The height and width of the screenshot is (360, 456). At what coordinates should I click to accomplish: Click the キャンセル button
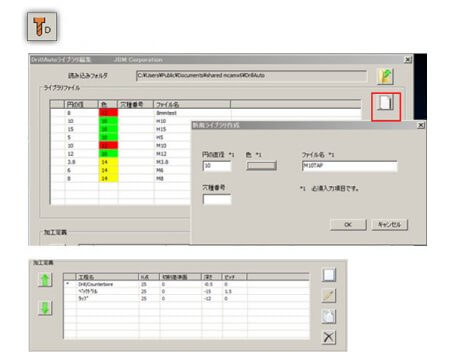pyautogui.click(x=389, y=225)
